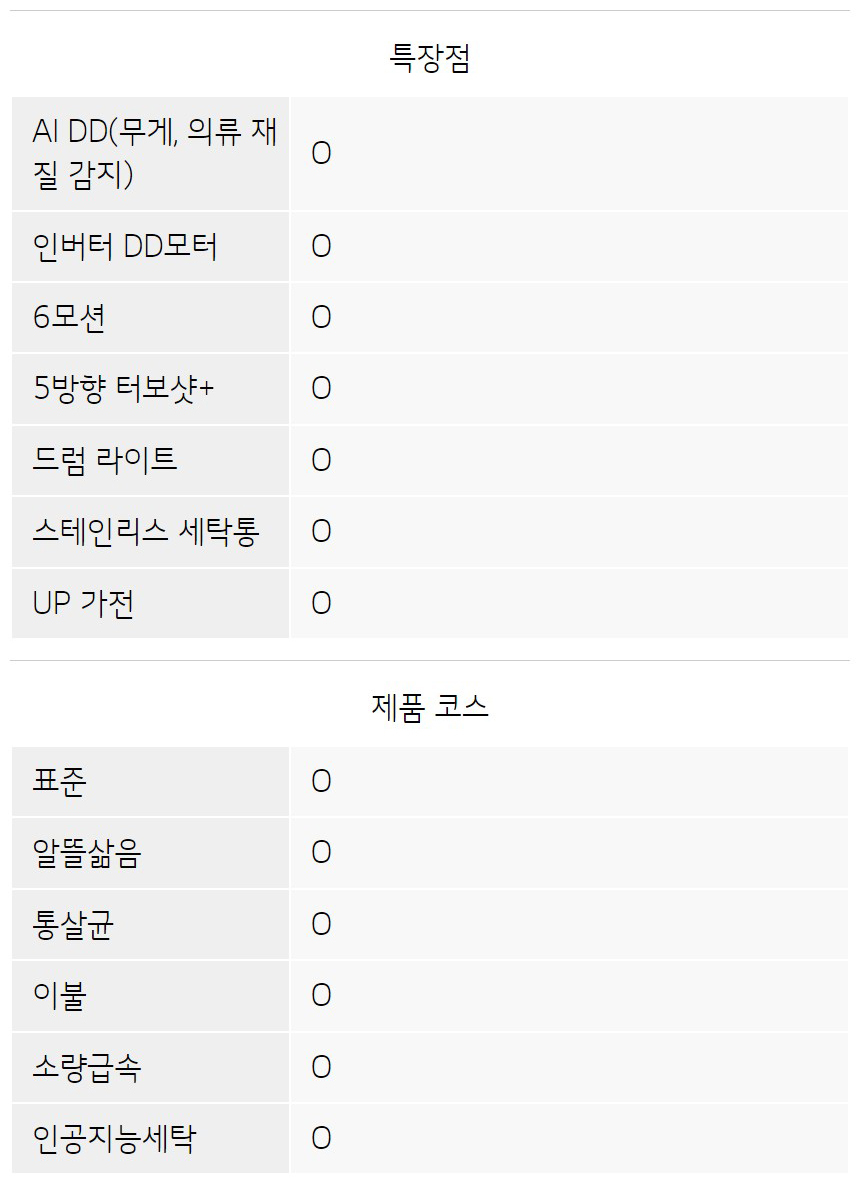Screen dimensions: 860x1182
Task: Click the O value beside 드럼 라이트
Action: (321, 460)
